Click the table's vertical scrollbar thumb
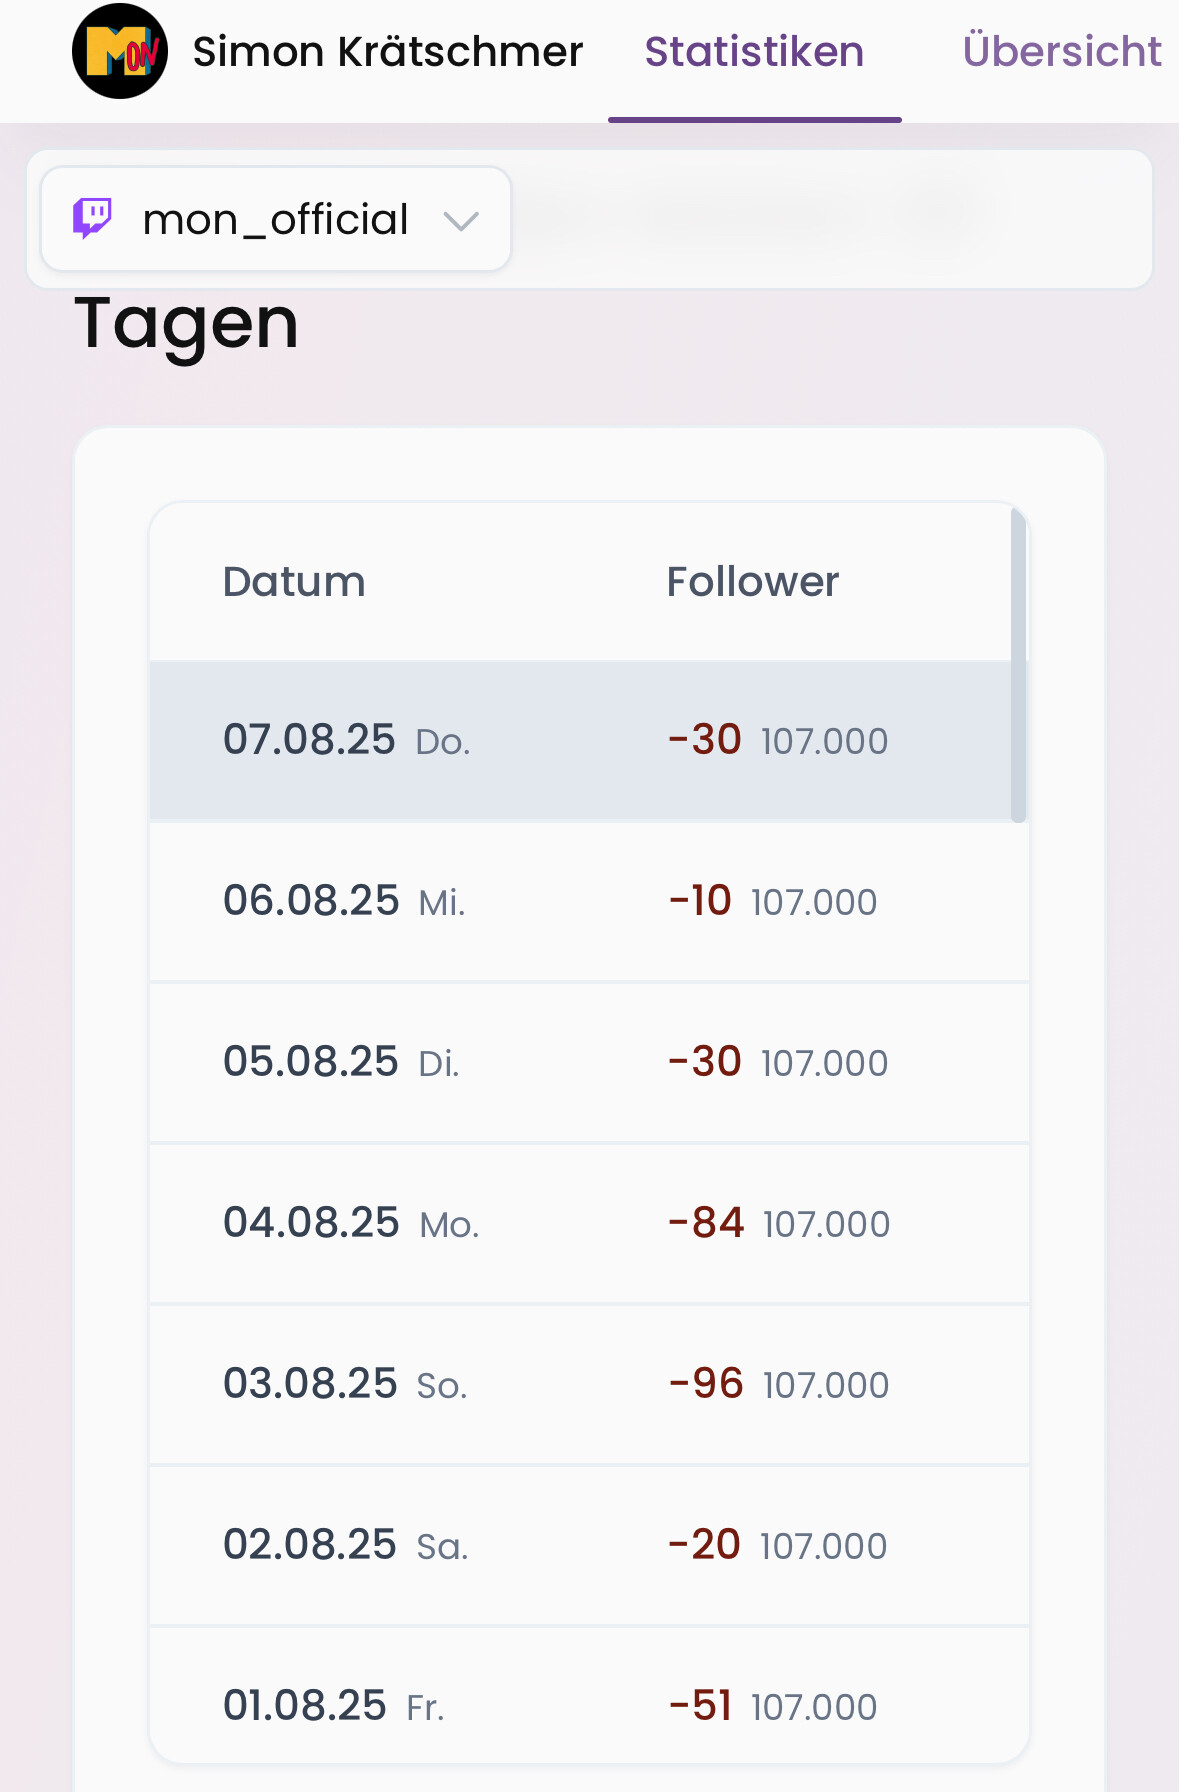Screen dimensions: 1179x1792 [1019, 665]
